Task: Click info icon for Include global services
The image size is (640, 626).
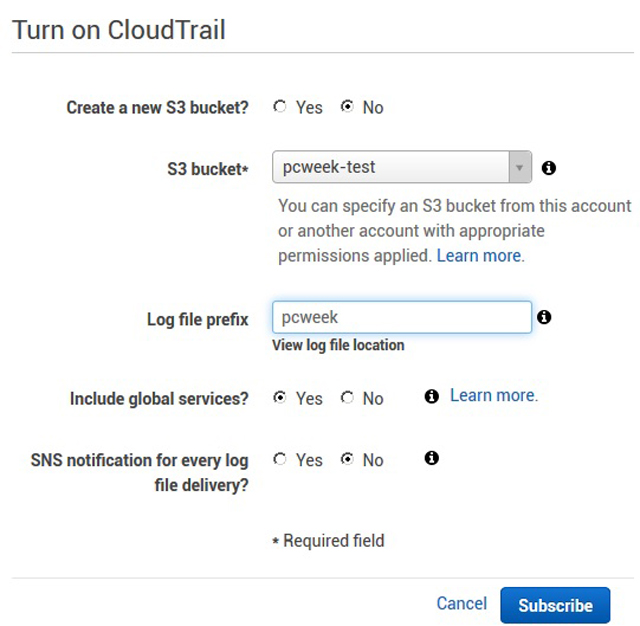Action: [x=432, y=396]
